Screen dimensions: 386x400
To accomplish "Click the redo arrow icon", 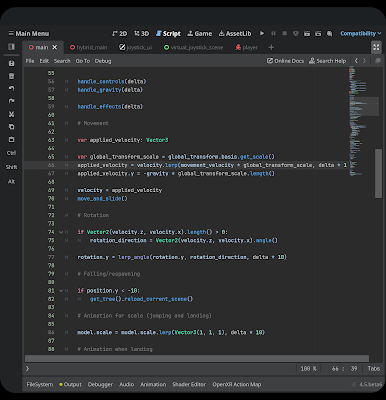I will click(11, 101).
